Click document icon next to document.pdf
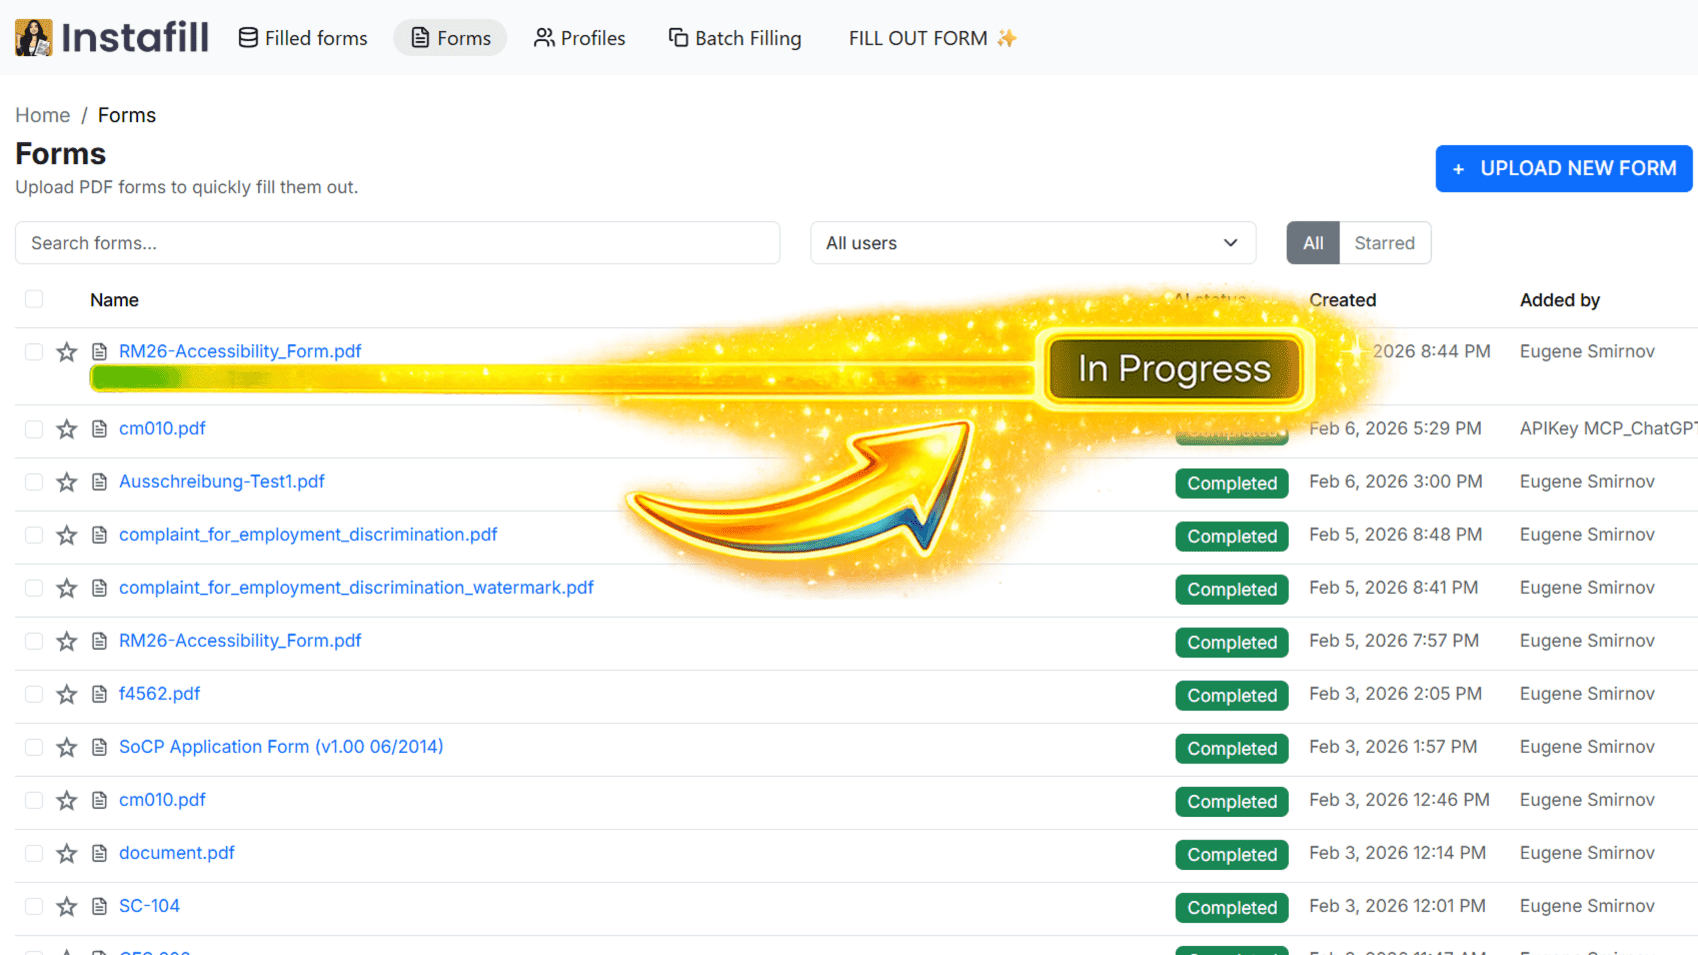 click(x=99, y=853)
